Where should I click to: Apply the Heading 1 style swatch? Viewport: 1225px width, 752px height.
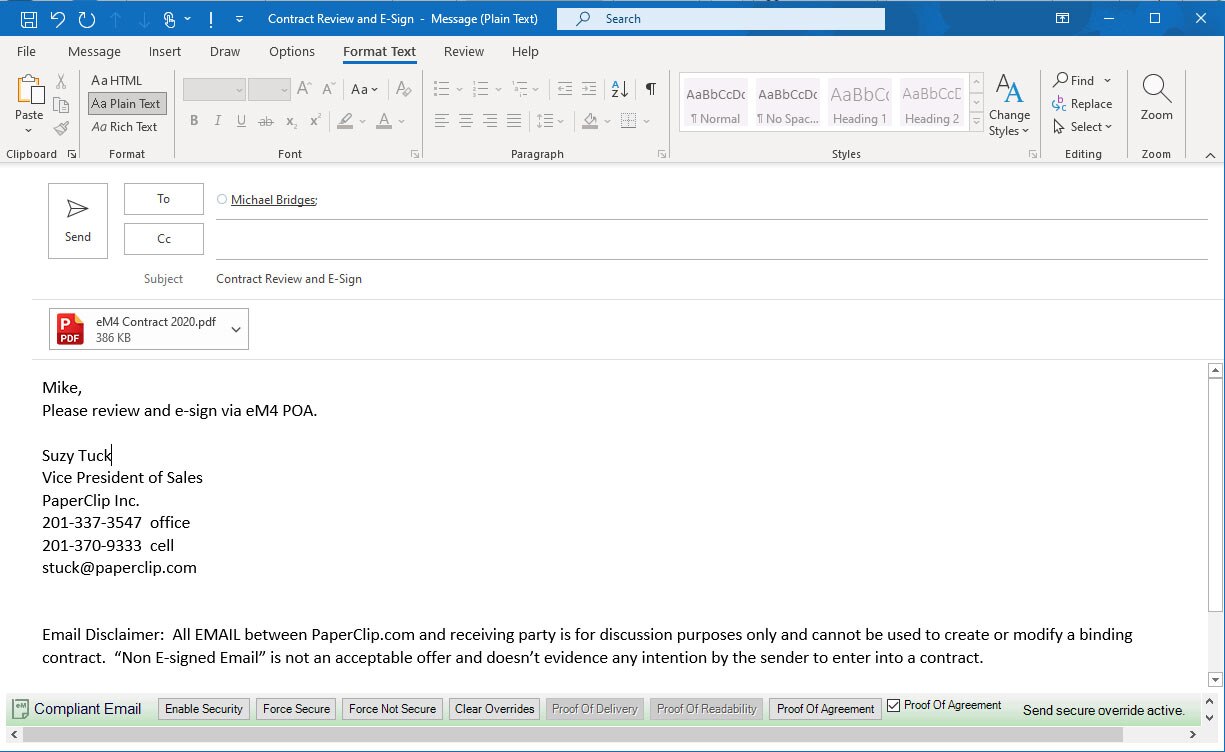[859, 103]
